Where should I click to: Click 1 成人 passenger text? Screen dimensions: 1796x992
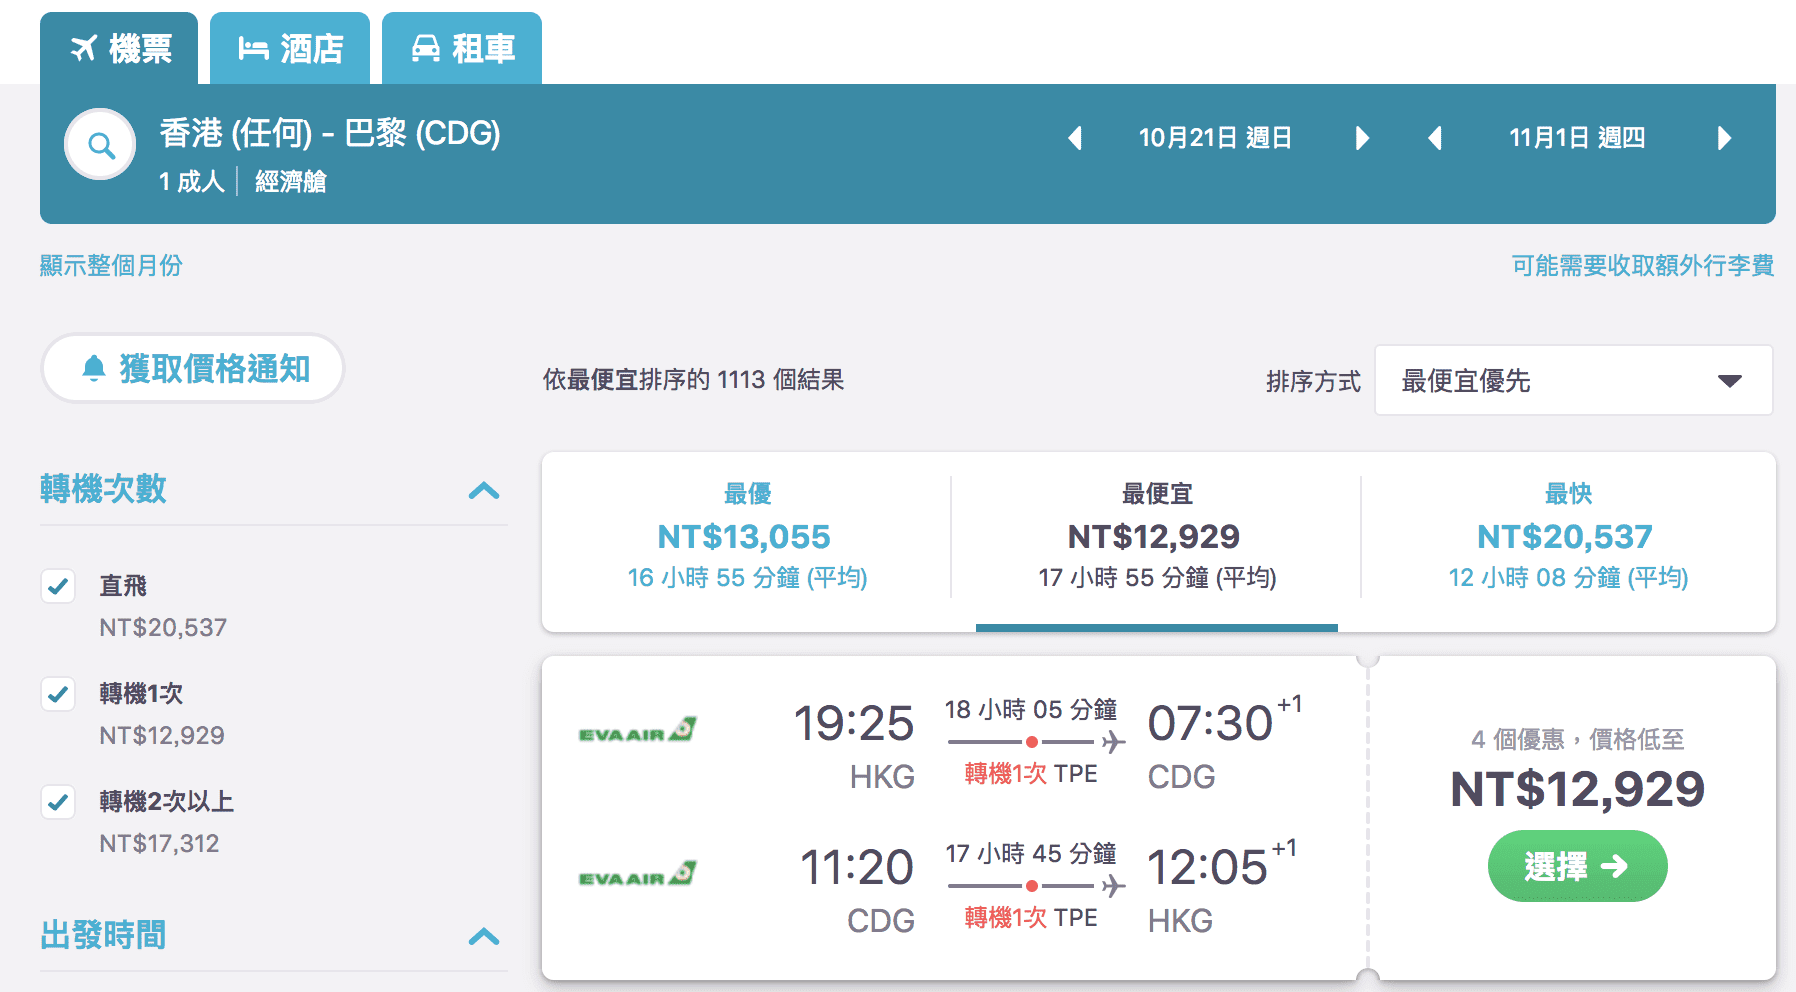(192, 181)
